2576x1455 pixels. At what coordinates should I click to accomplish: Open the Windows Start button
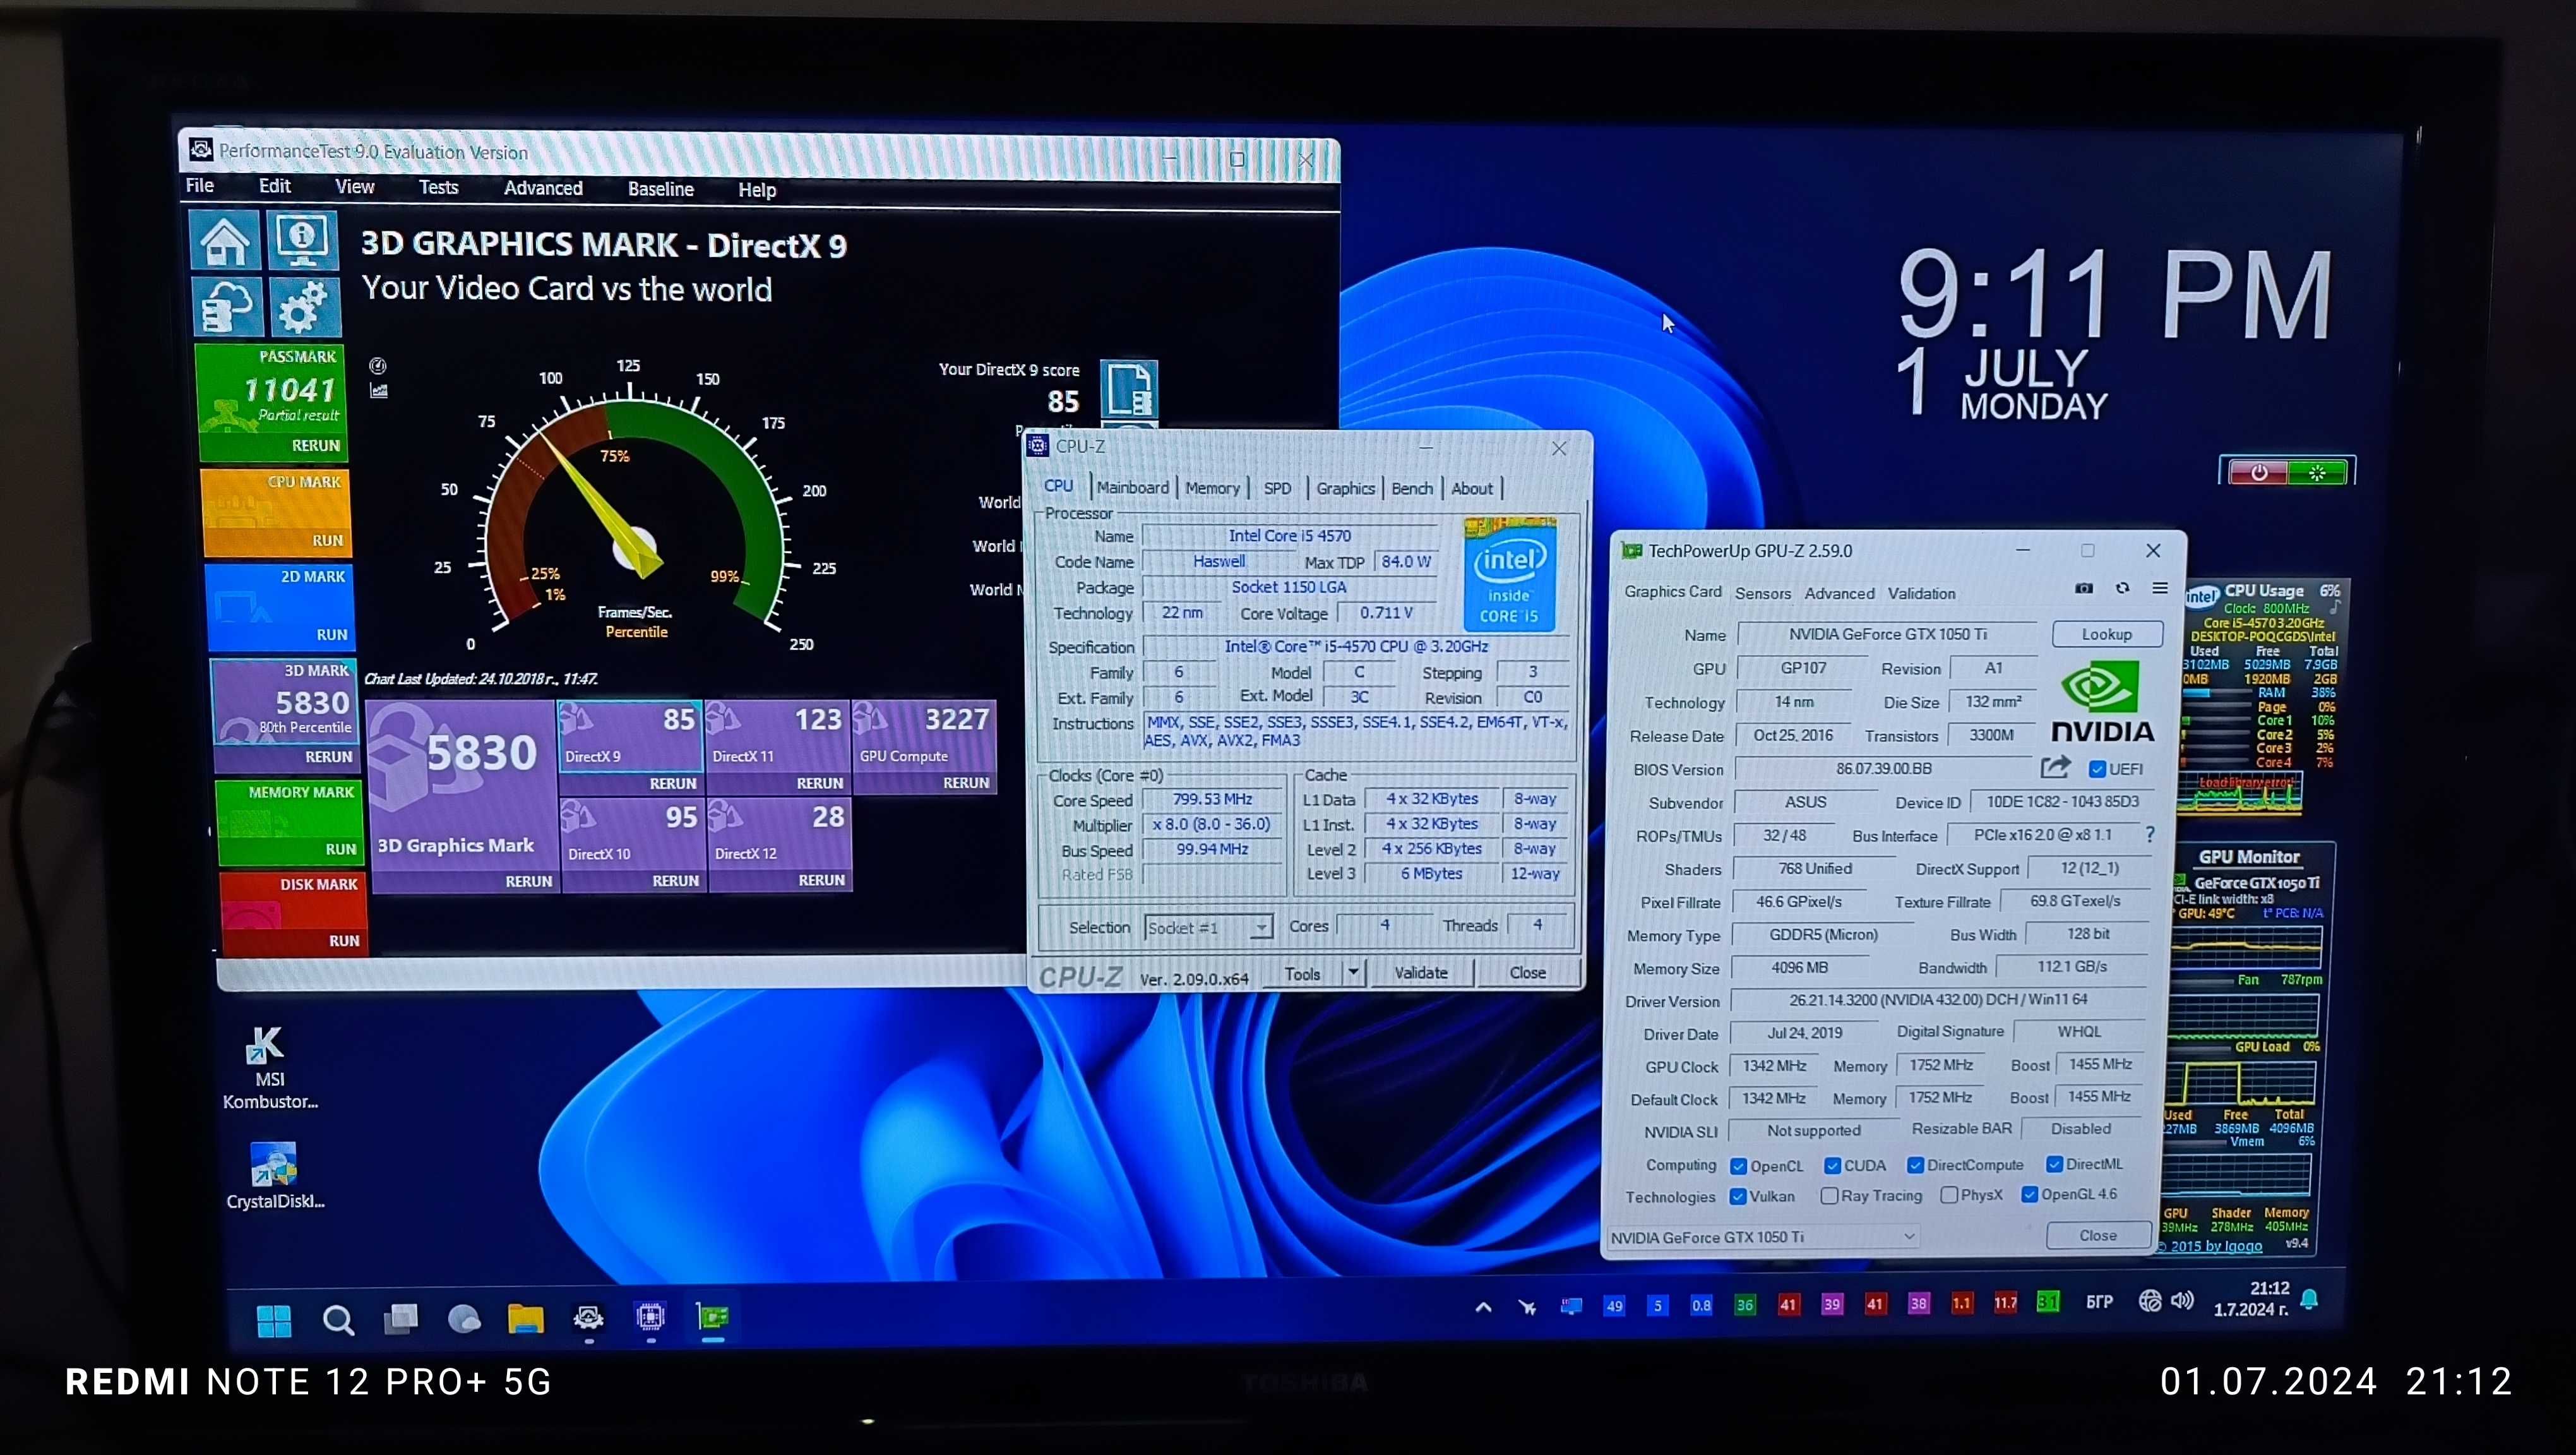click(x=274, y=1321)
